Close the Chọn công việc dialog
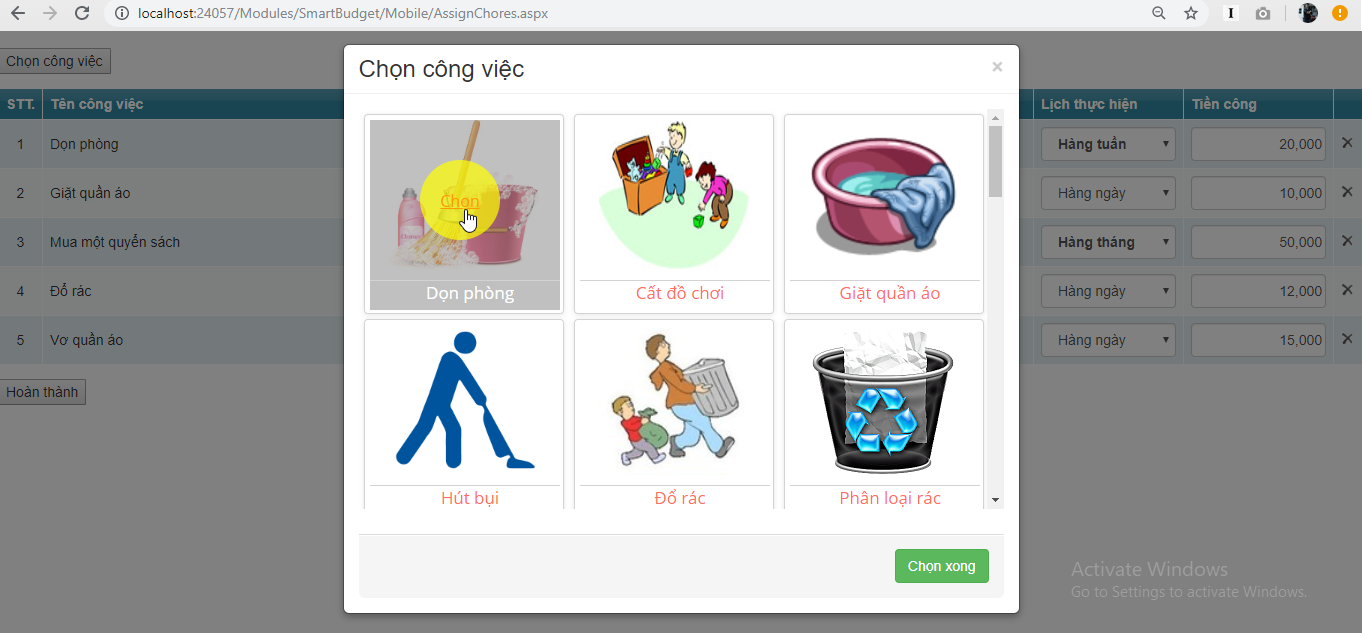1362x633 pixels. (x=997, y=67)
